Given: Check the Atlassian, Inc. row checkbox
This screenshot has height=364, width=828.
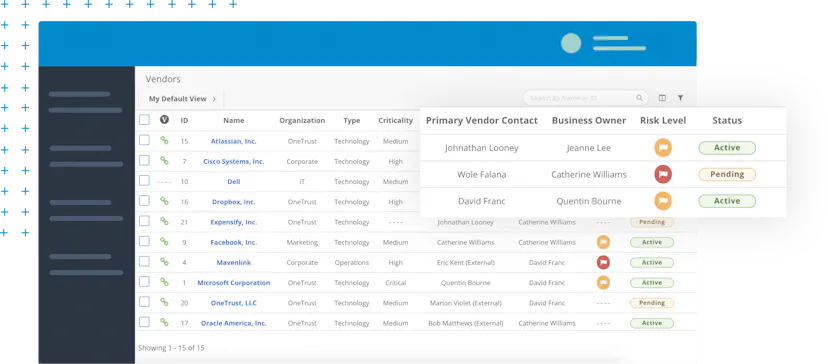Looking at the screenshot, I should coord(144,140).
